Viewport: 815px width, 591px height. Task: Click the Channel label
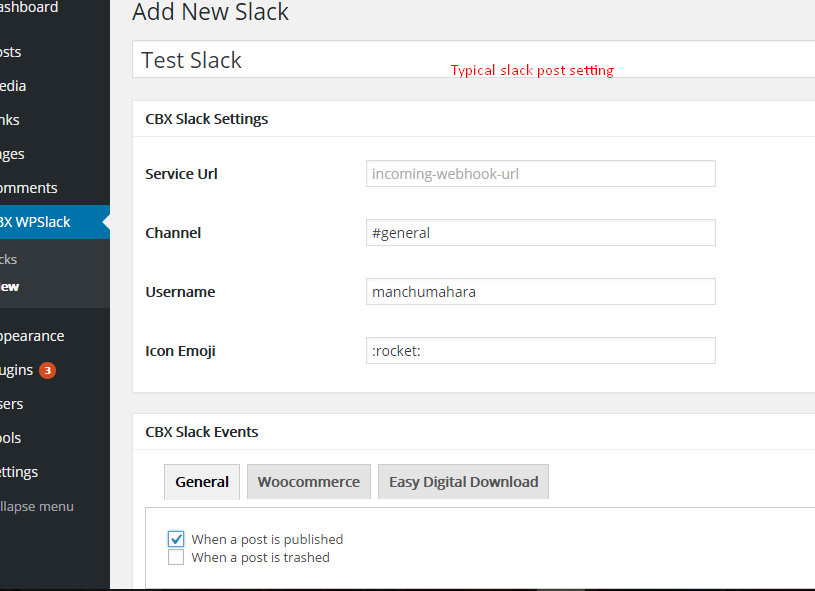tap(173, 233)
